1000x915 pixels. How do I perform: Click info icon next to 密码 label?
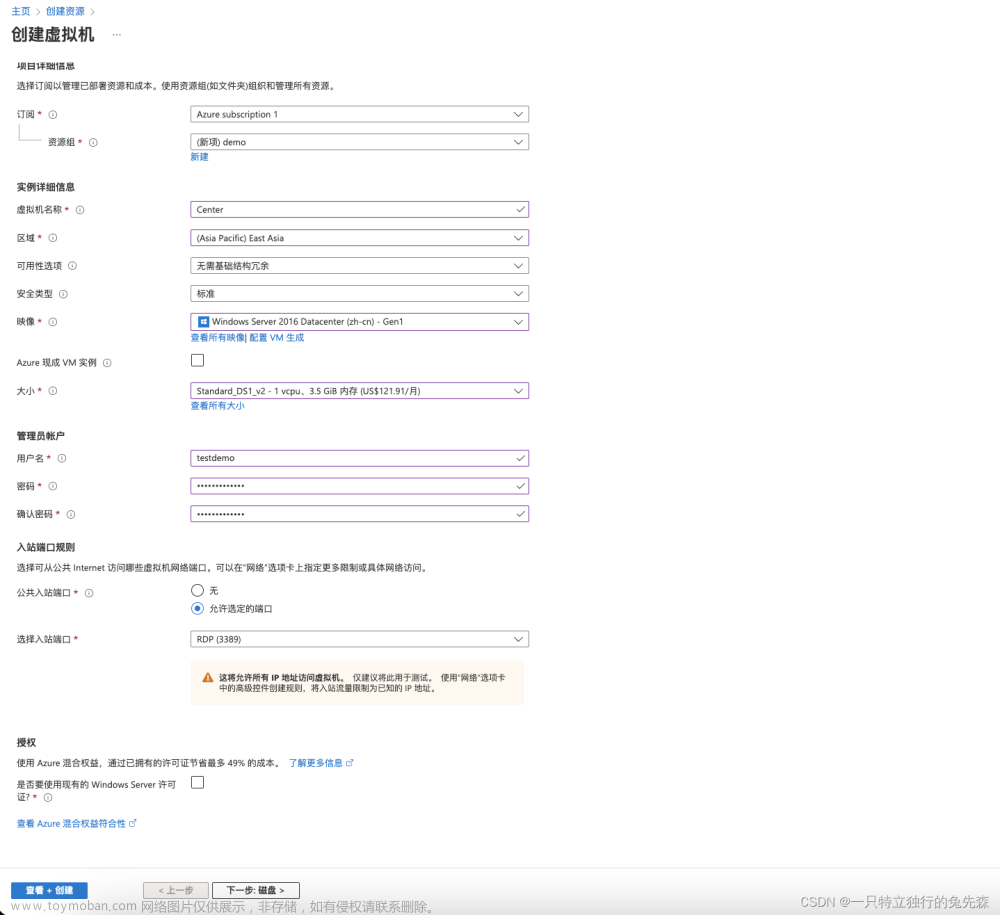point(53,487)
